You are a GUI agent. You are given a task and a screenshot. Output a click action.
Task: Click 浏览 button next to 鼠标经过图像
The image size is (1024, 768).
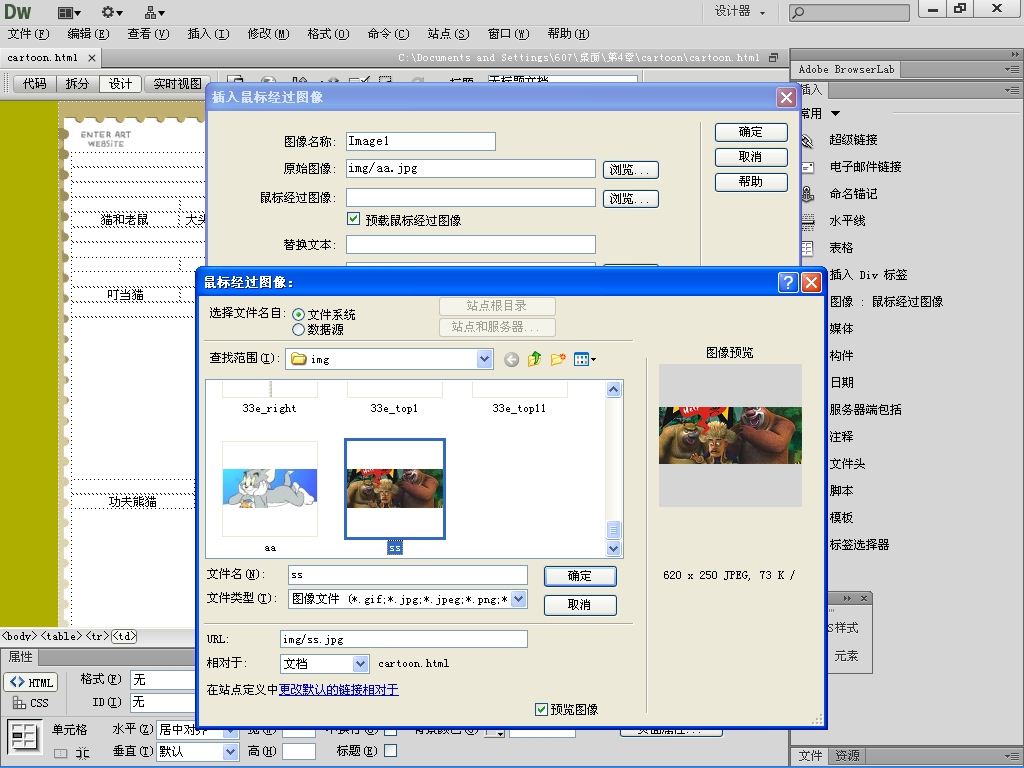click(x=630, y=199)
